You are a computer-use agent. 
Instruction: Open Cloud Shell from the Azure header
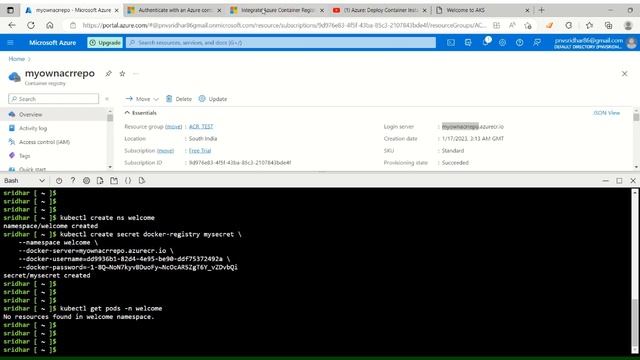click(451, 42)
